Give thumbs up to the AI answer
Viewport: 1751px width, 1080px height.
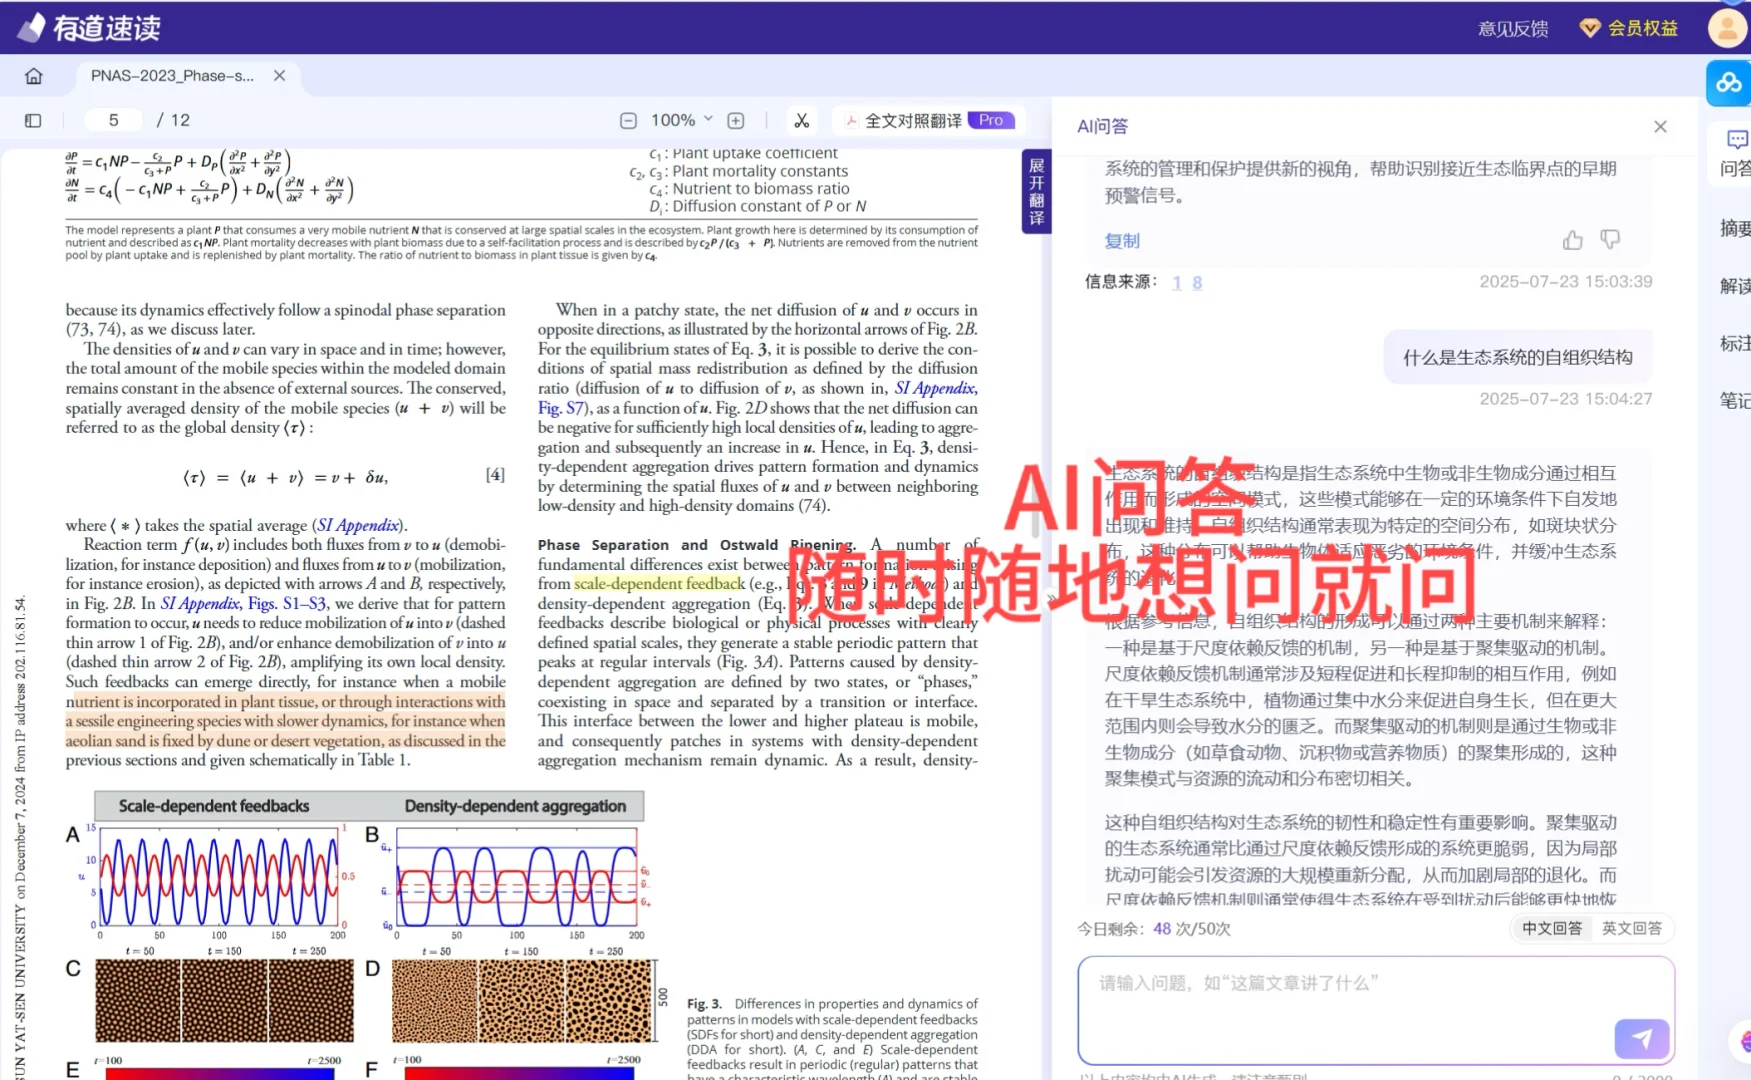(x=1572, y=240)
